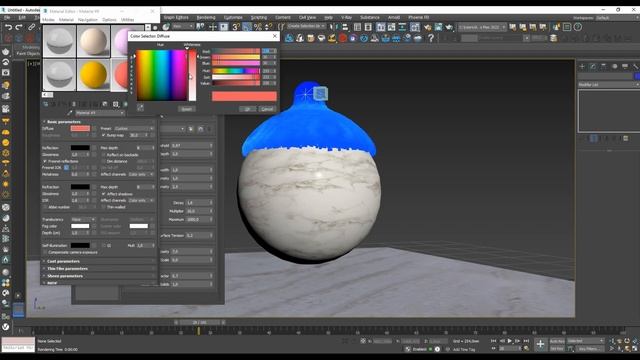Enable Reflect on backside checkbox
Image resolution: width=640 pixels, height=360 pixels.
(104, 155)
